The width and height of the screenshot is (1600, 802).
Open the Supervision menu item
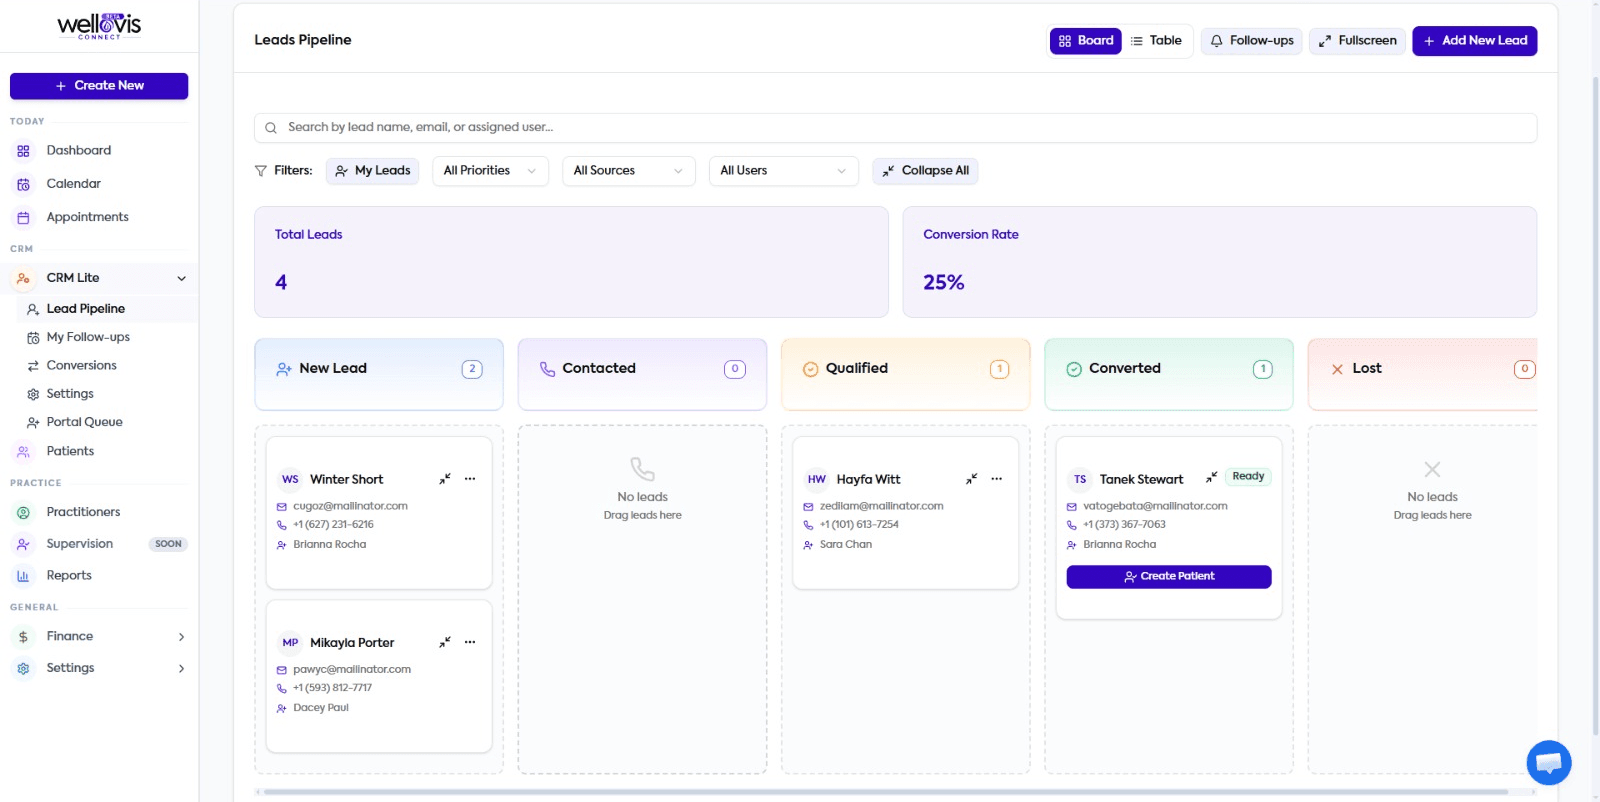[99, 544]
